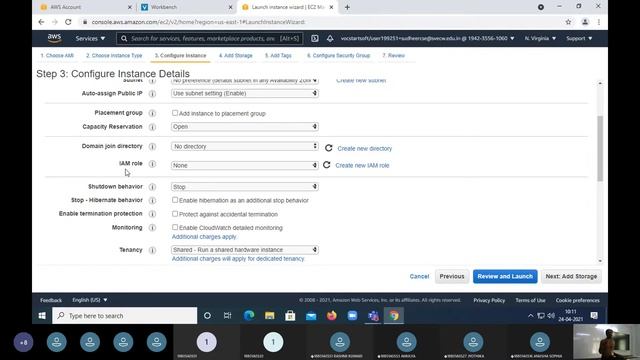Image resolution: width=640 pixels, height=360 pixels.
Task: Go to step 5 Add Tags
Action: [278, 56]
